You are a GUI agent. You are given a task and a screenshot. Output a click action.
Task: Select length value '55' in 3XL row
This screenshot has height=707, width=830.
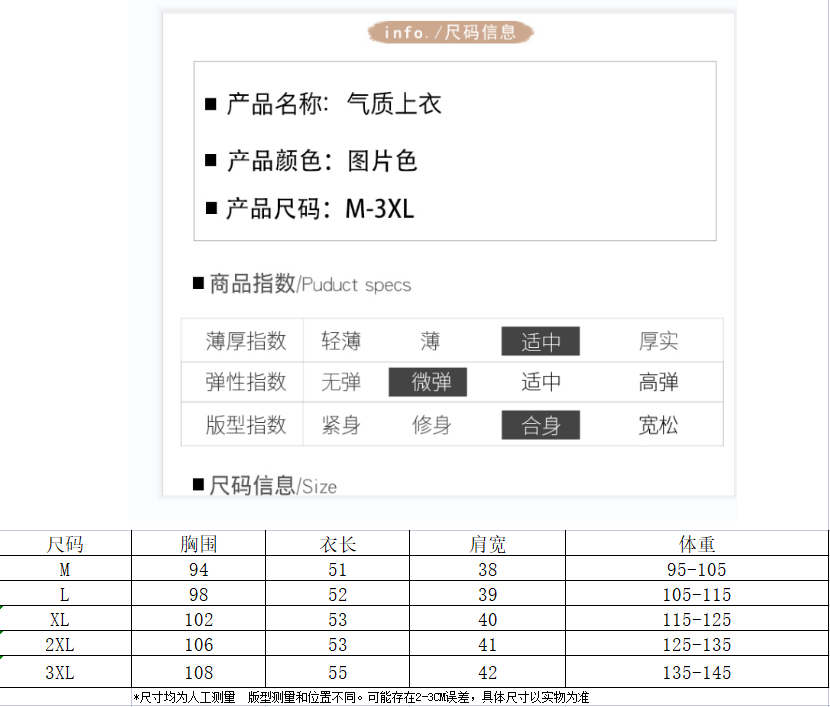[338, 672]
